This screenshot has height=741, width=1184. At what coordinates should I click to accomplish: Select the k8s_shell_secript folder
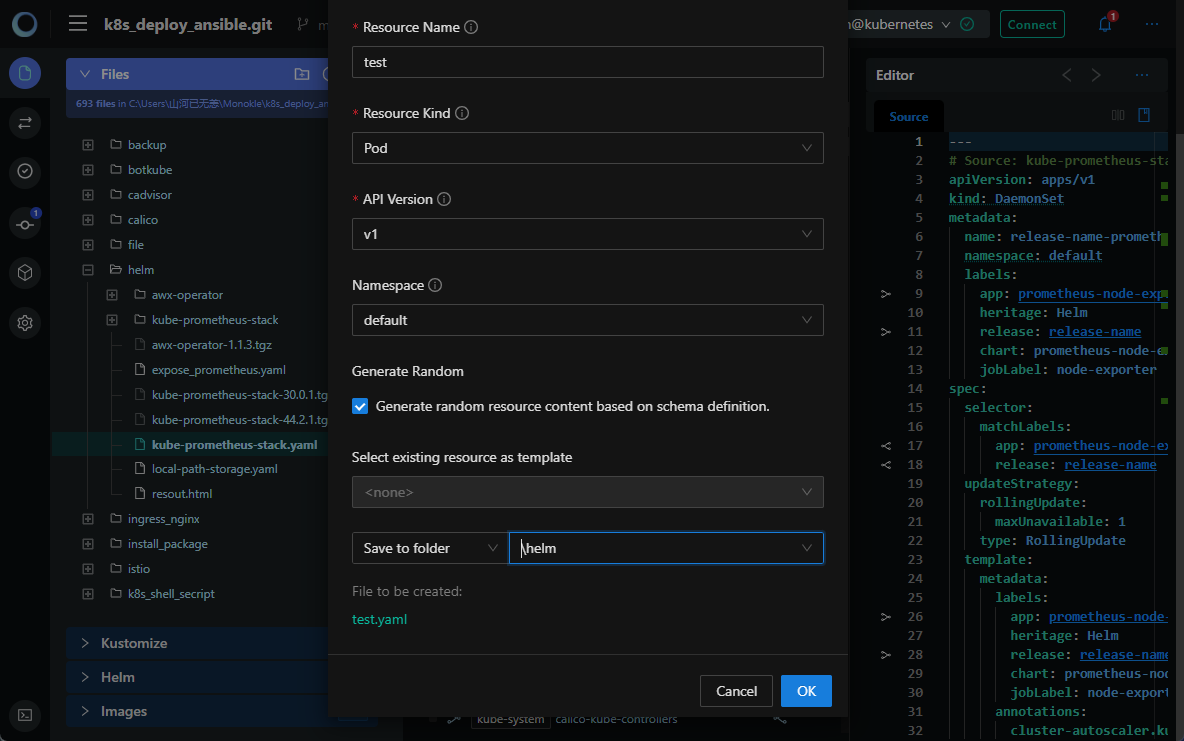pos(171,594)
